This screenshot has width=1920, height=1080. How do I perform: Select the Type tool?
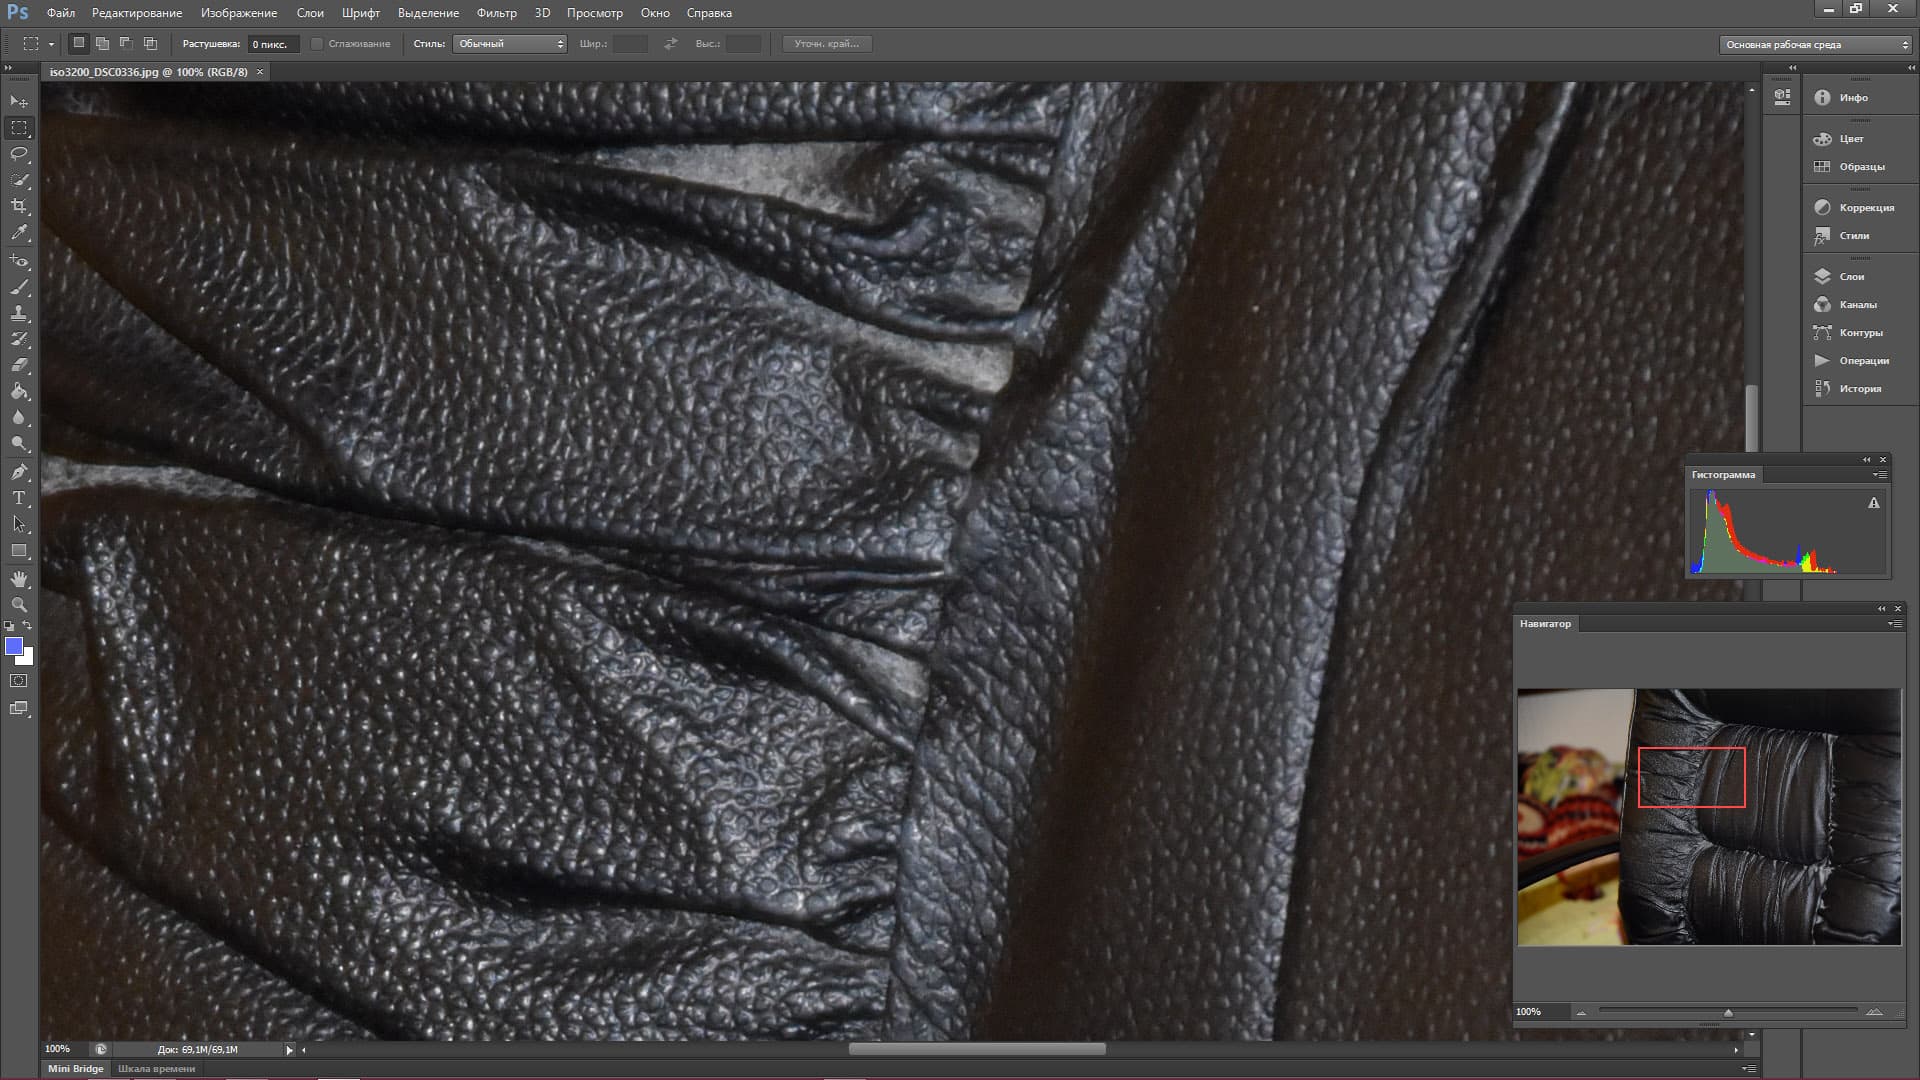click(19, 498)
